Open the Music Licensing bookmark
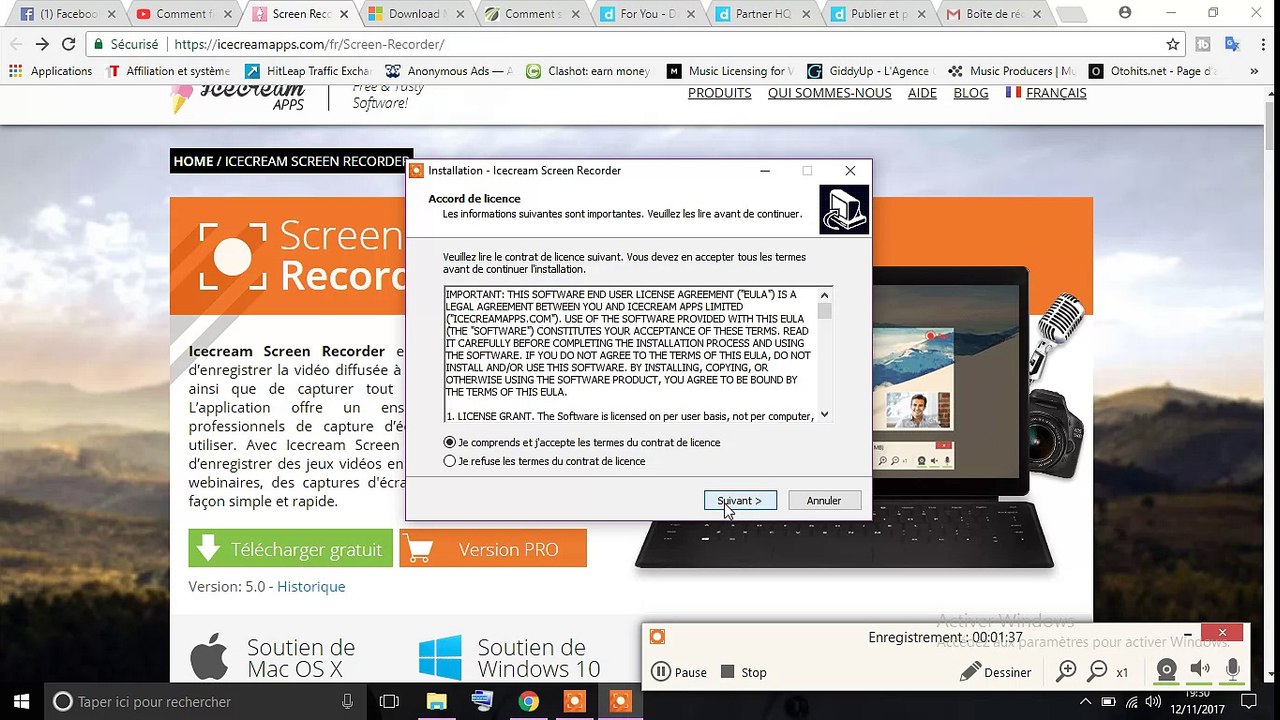This screenshot has width=1280, height=720. pyautogui.click(x=730, y=71)
